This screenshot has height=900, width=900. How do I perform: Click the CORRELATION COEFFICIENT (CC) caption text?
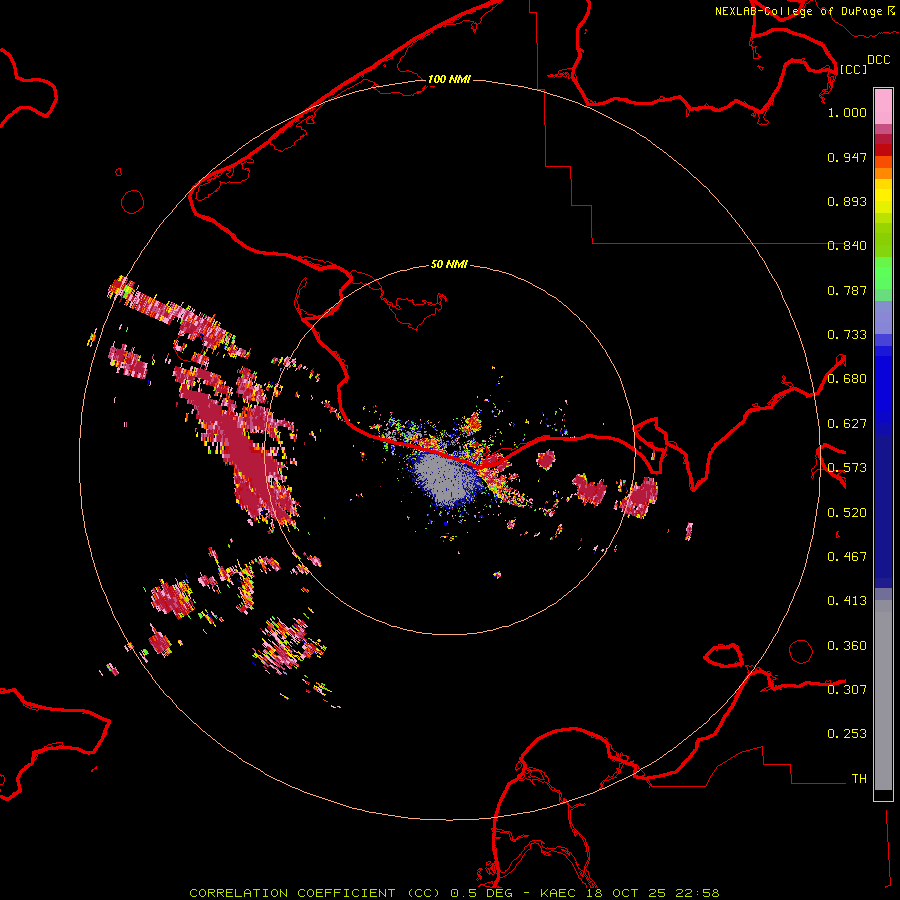coord(315,893)
